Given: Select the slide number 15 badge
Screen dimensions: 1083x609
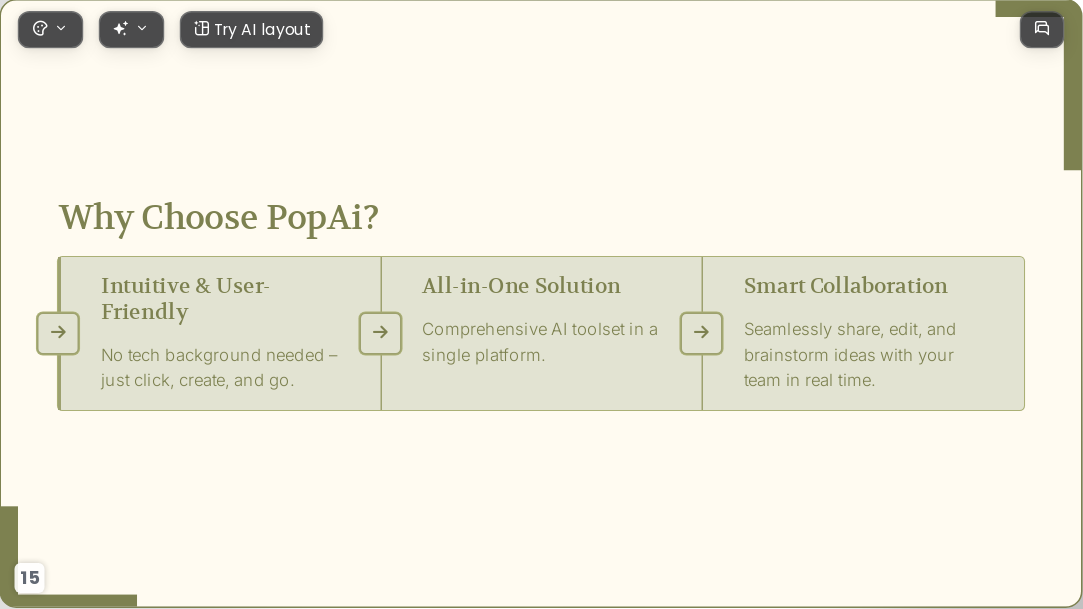Looking at the screenshot, I should 30,577.
